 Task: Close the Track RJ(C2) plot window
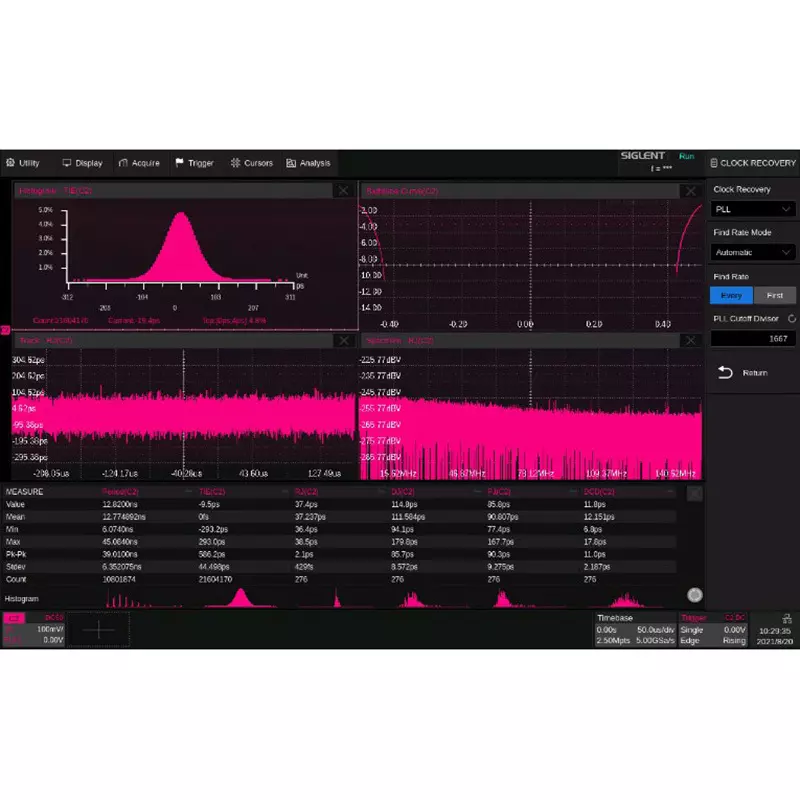coord(344,340)
